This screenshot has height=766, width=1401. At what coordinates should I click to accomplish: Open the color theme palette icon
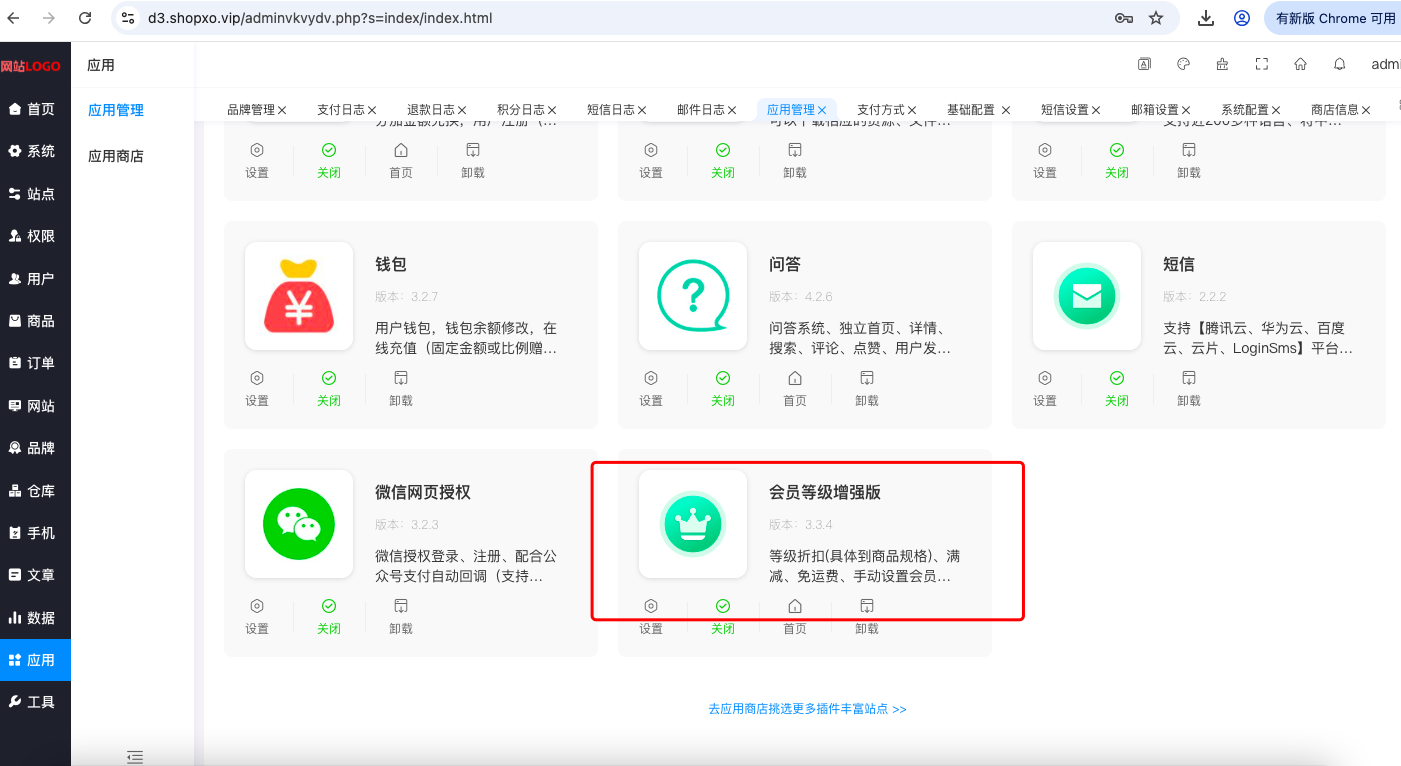1183,64
